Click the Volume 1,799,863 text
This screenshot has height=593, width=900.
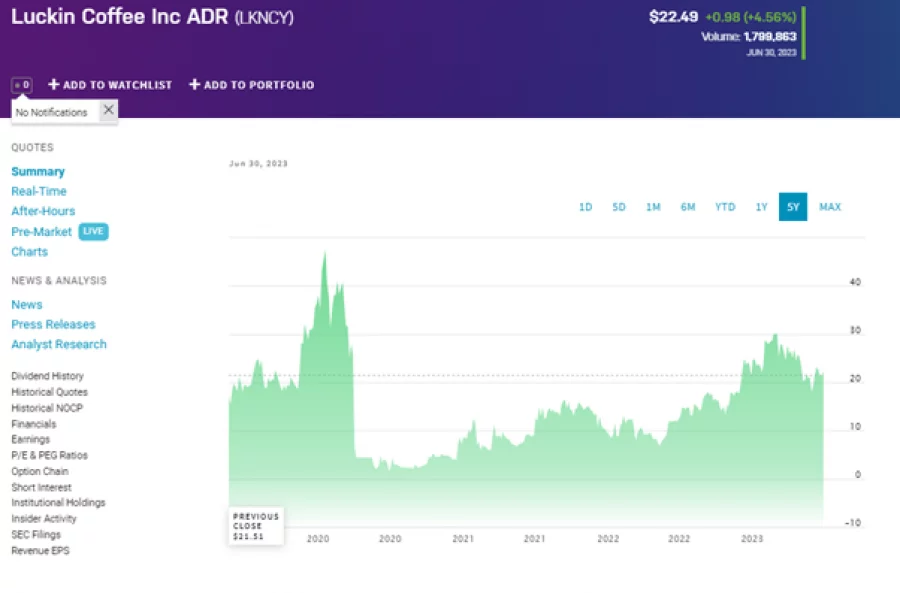(x=748, y=37)
